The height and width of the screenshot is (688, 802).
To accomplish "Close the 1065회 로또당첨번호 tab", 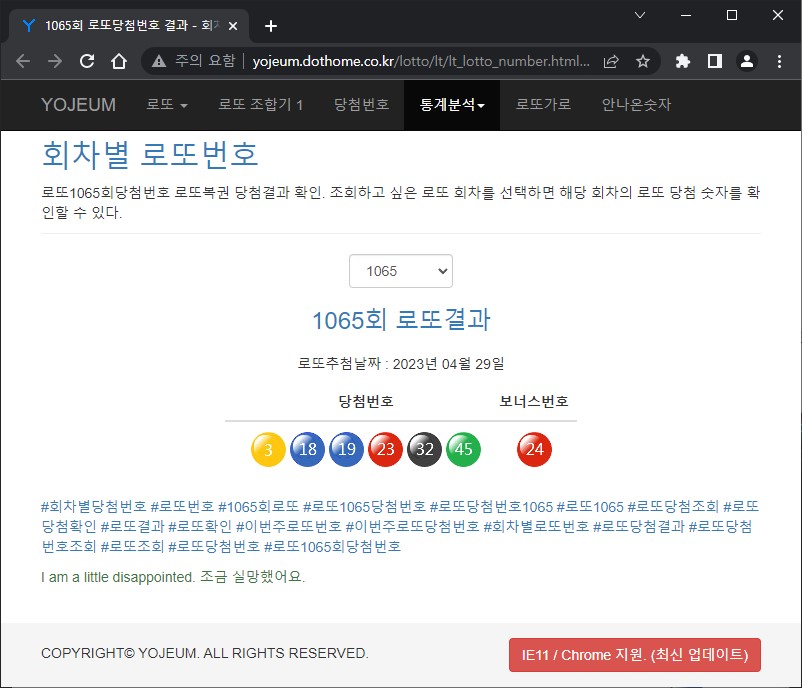I will pos(233,26).
